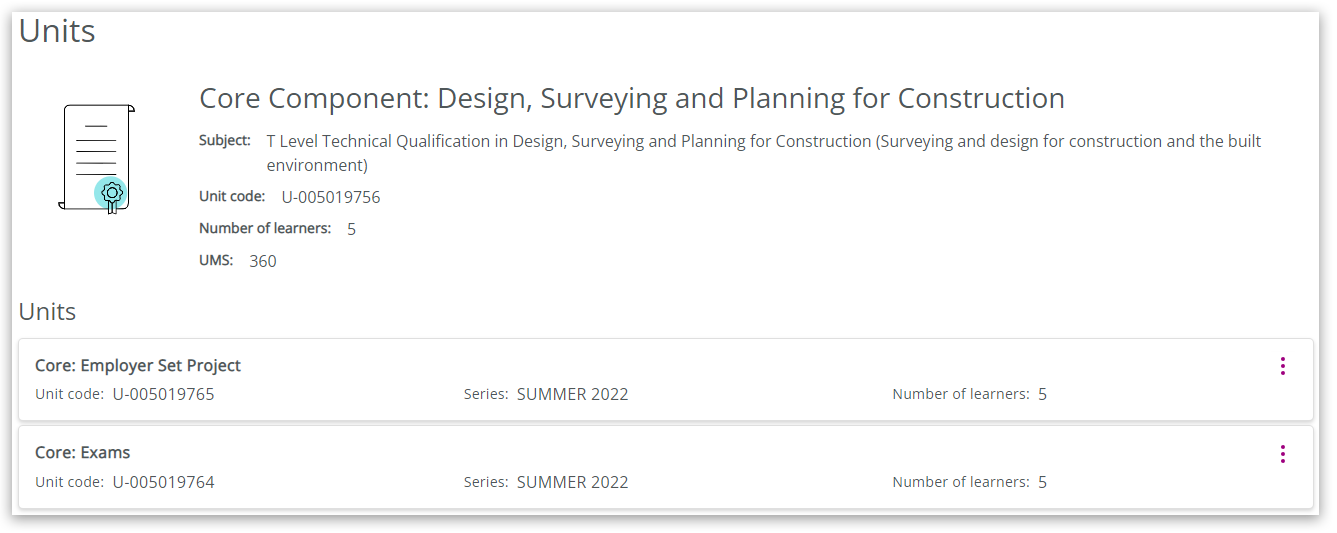Click SUMMER 2022 series in Employer Set Project
Image resolution: width=1337 pixels, height=533 pixels.
coord(572,394)
